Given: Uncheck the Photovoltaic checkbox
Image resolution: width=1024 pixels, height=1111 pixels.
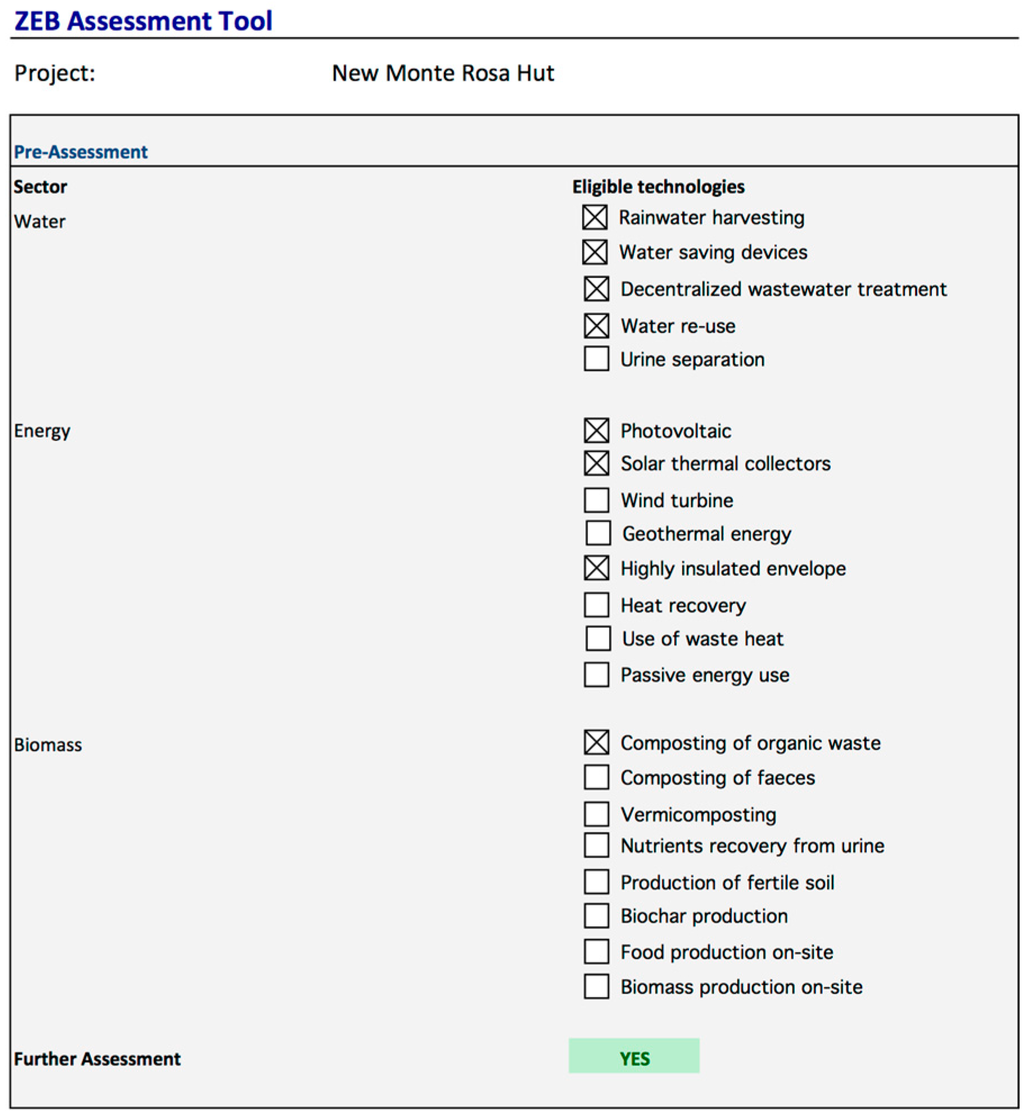Looking at the screenshot, I should tap(596, 431).
